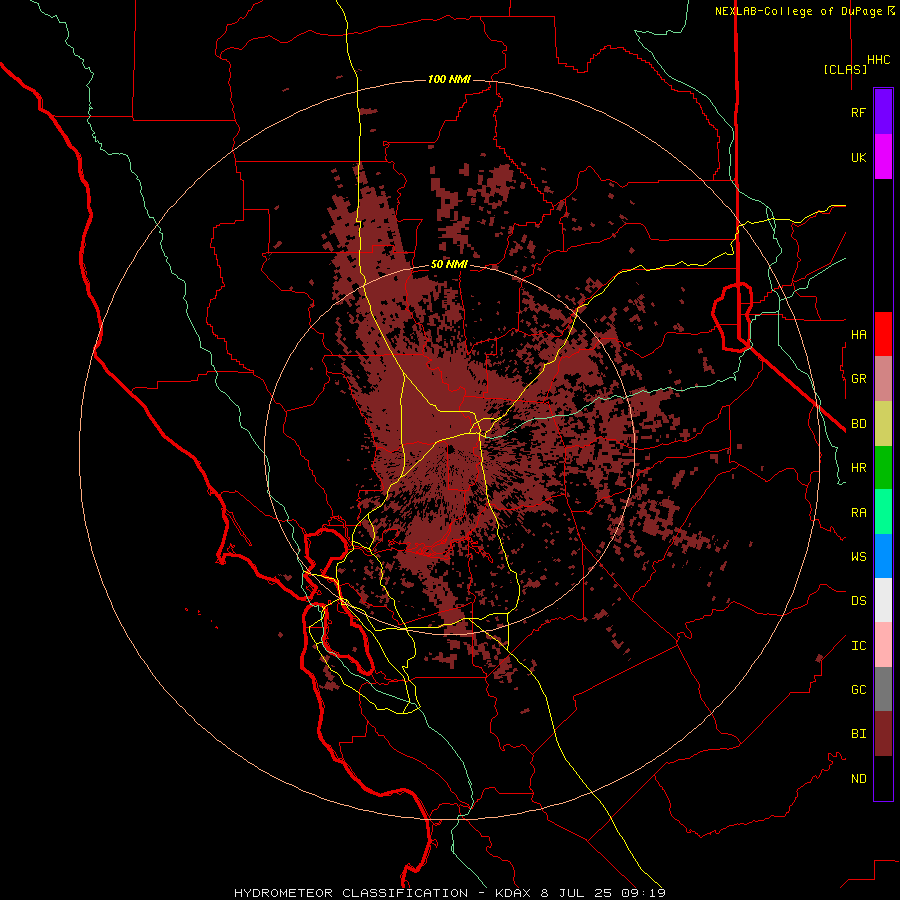Click the BI legend label
This screenshot has width=900, height=900.
coord(859,734)
